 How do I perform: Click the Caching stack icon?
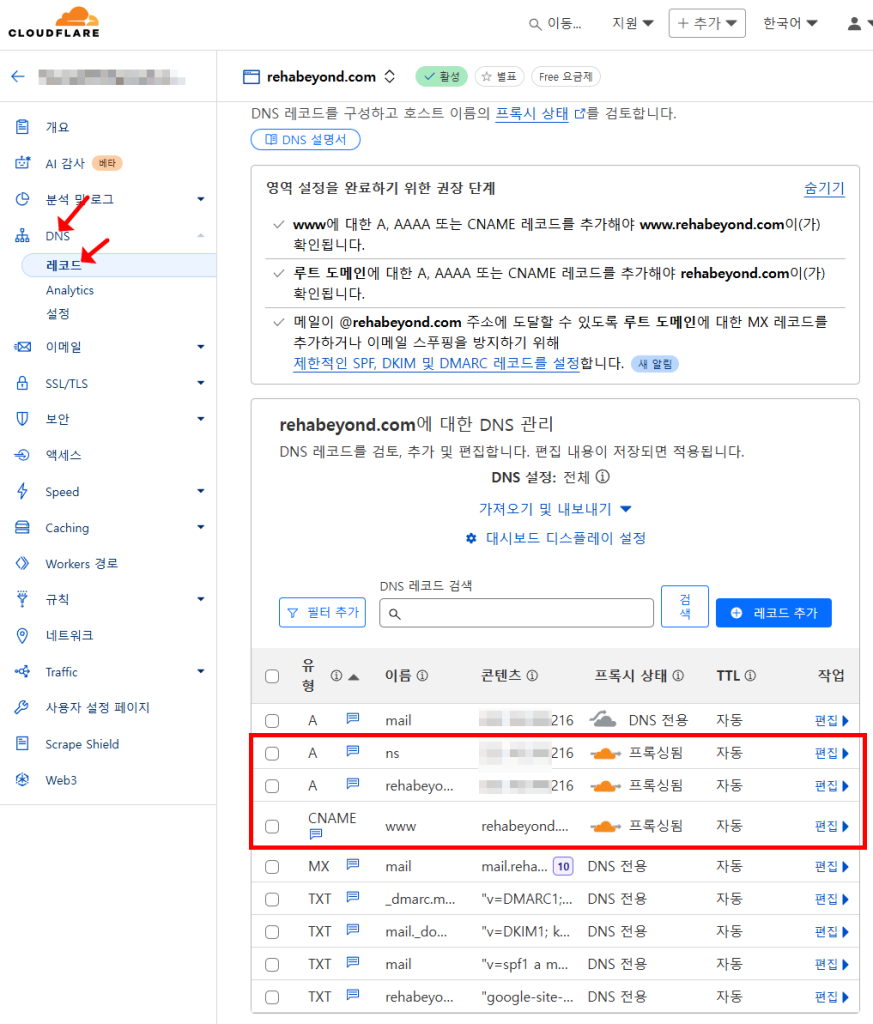pyautogui.click(x=22, y=527)
